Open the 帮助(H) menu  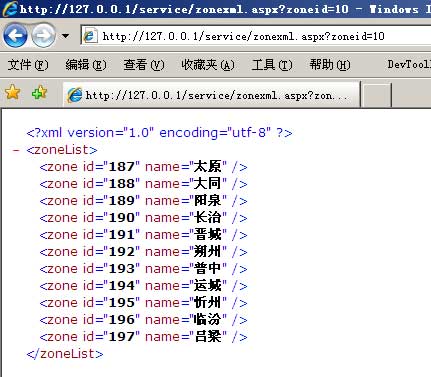click(330, 65)
